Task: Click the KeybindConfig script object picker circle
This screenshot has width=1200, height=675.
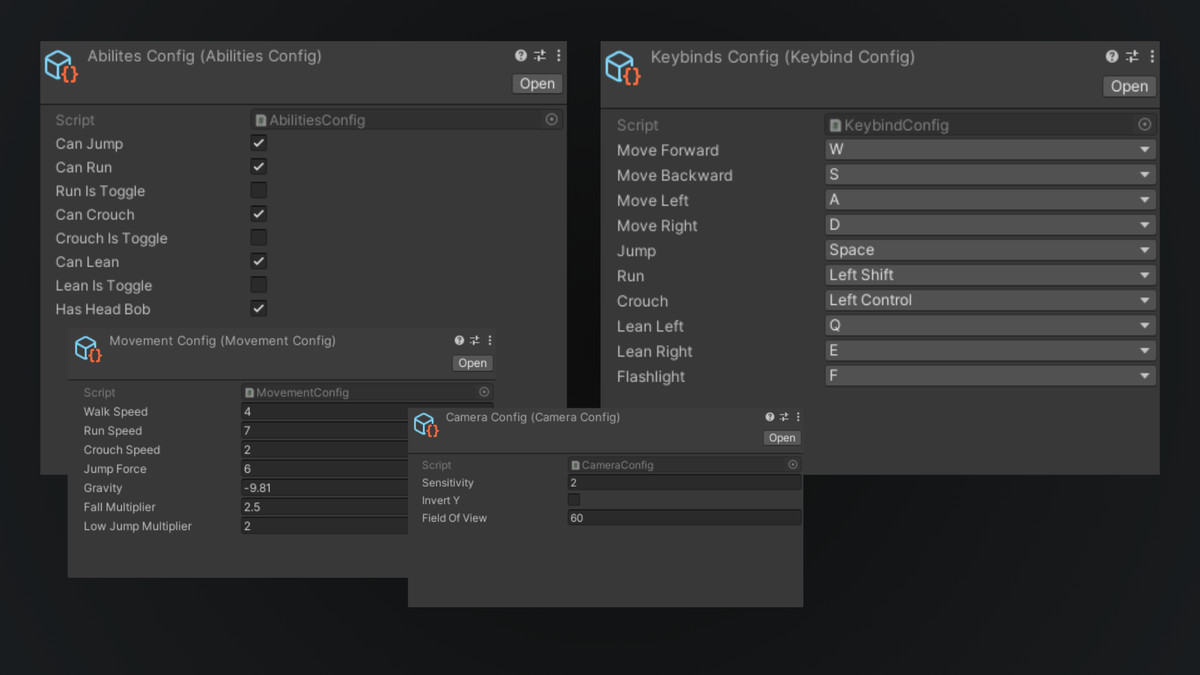Action: pyautogui.click(x=1144, y=125)
